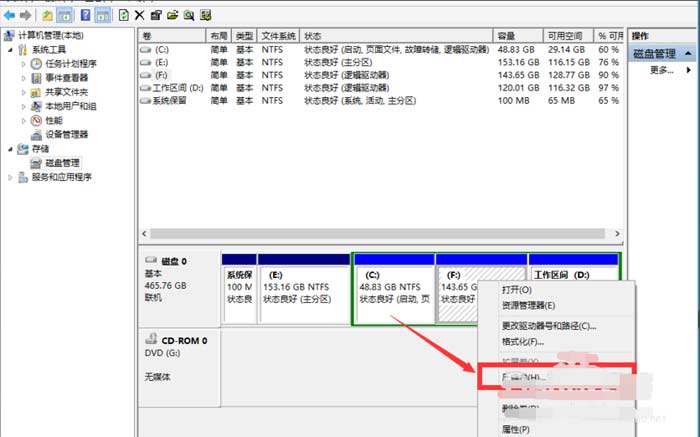Select the 工作区间 (D:) volume row
Image resolution: width=700 pixels, height=437 pixels.
(x=380, y=88)
